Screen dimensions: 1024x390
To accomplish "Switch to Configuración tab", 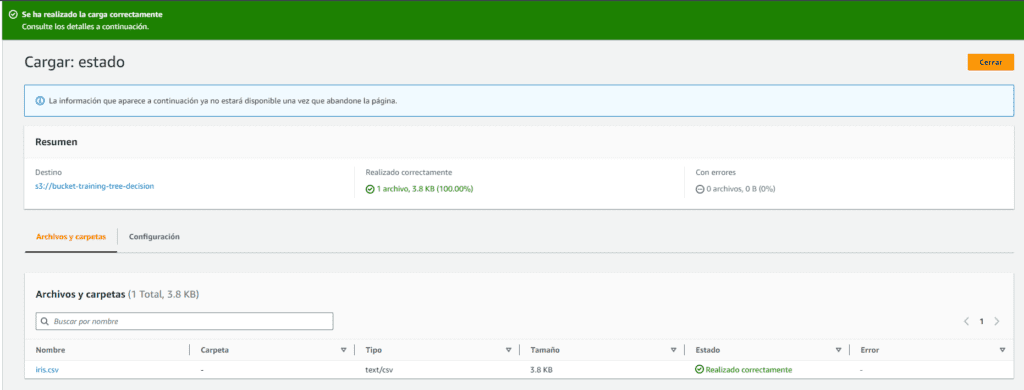I will (x=154, y=236).
